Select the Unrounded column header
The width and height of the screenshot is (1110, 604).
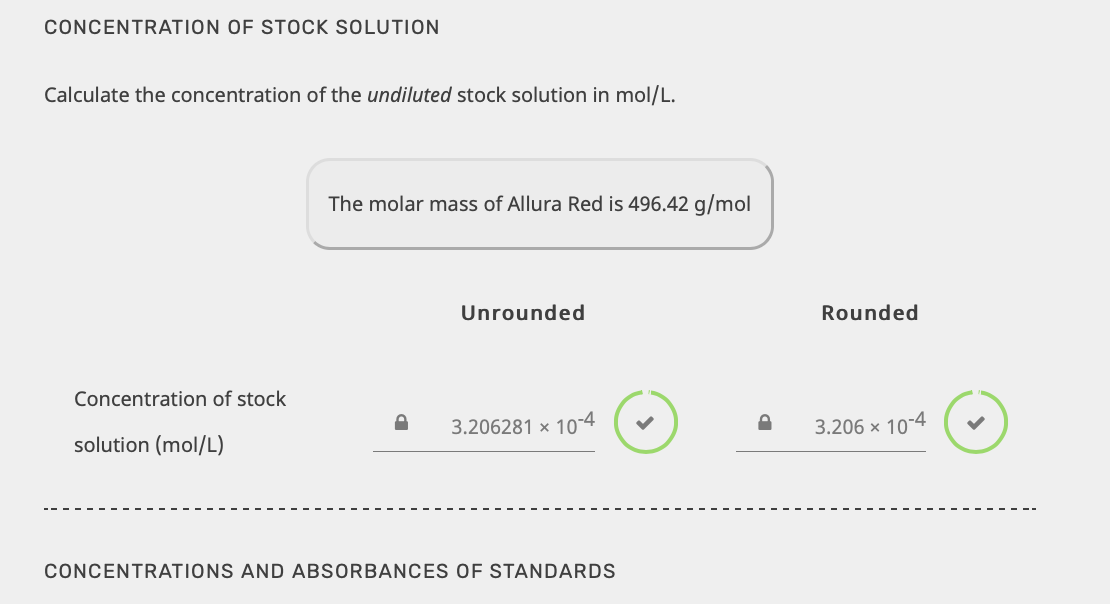[x=522, y=312]
